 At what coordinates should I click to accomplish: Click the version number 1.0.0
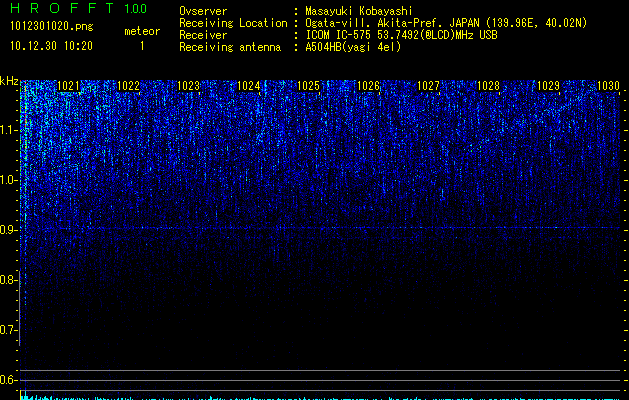(136, 9)
